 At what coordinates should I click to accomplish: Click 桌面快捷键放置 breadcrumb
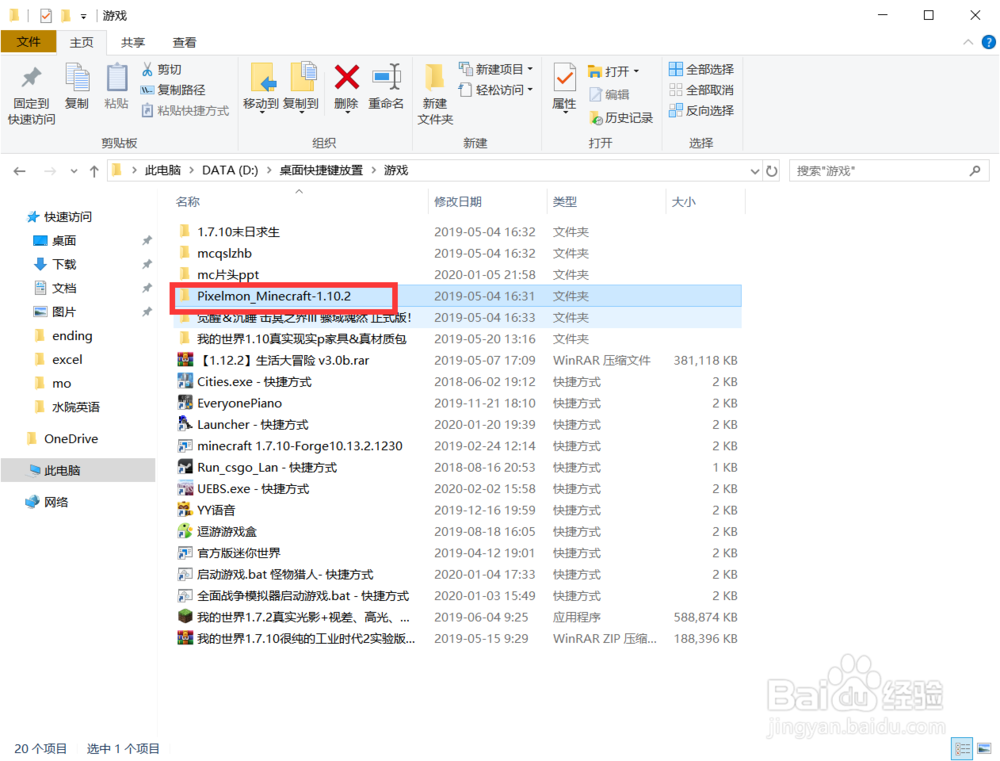coord(321,170)
